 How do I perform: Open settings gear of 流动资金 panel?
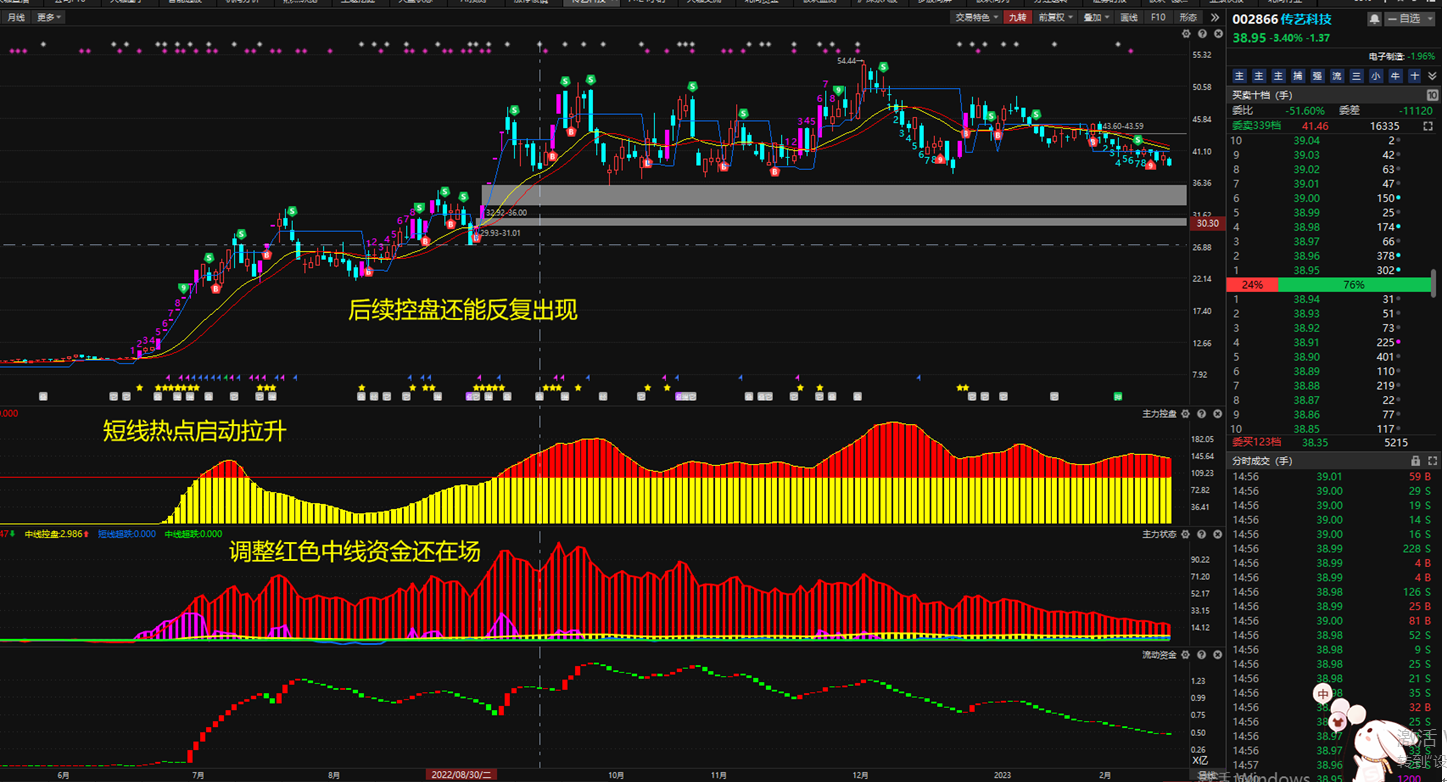pos(1187,655)
